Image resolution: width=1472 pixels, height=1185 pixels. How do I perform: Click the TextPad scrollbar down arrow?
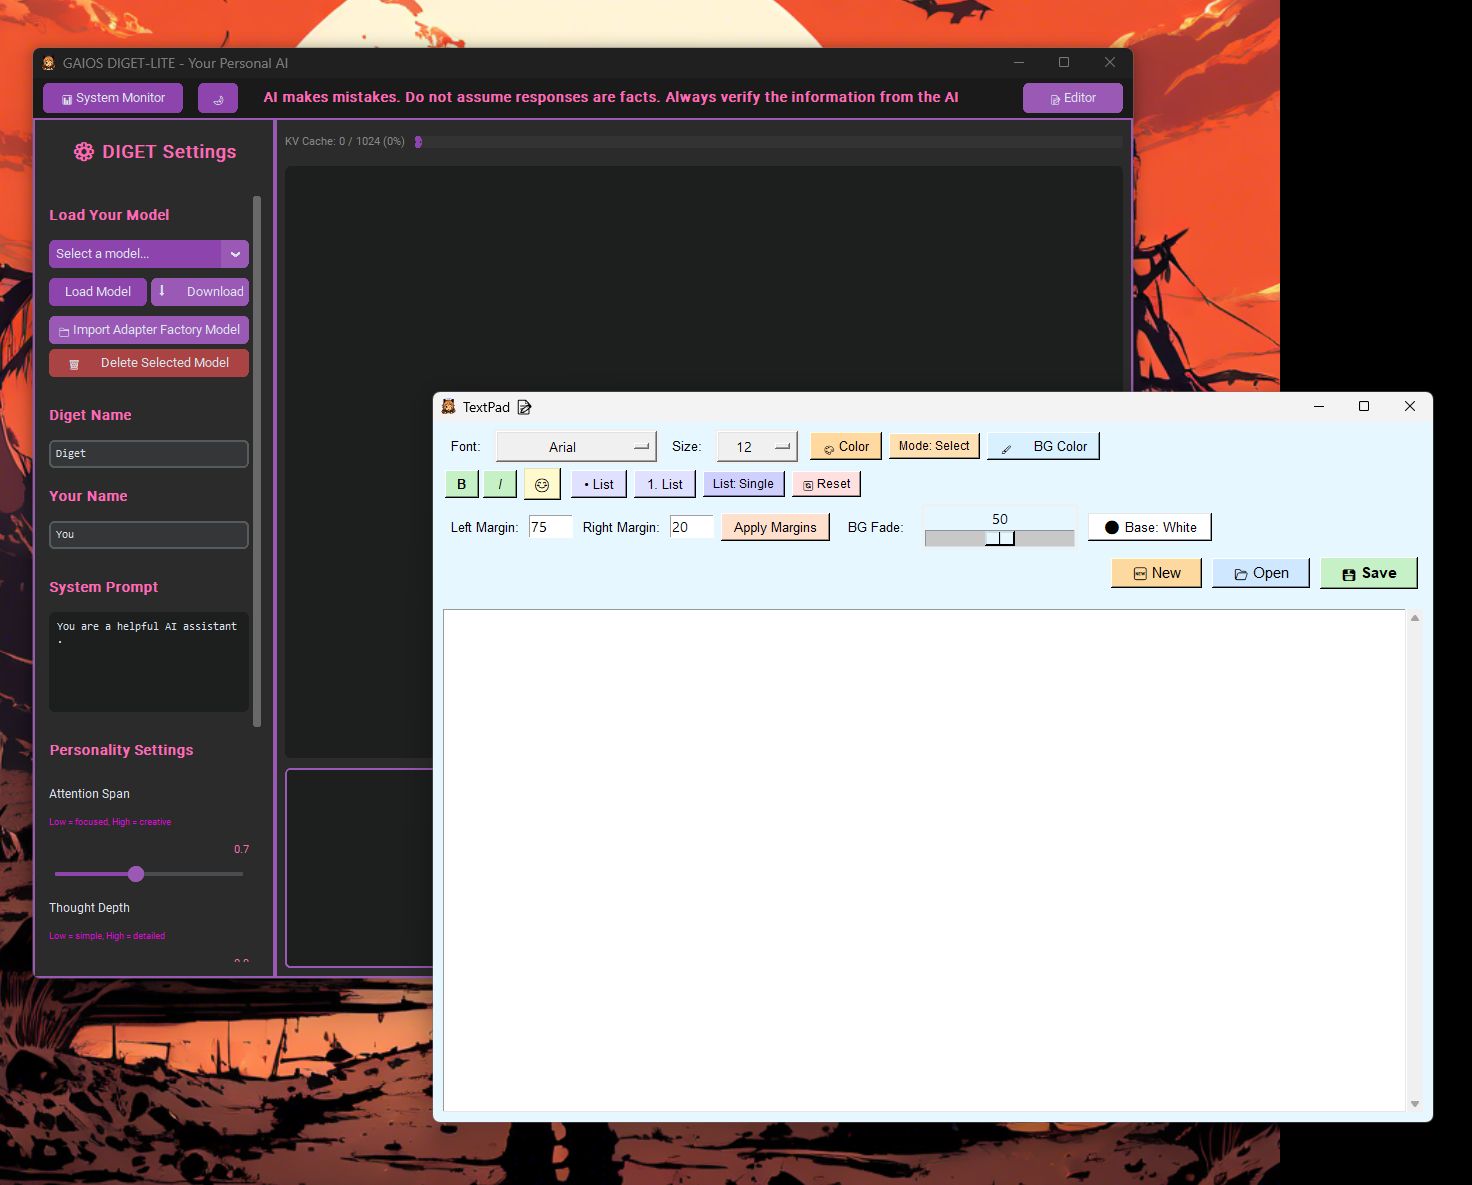point(1415,1104)
